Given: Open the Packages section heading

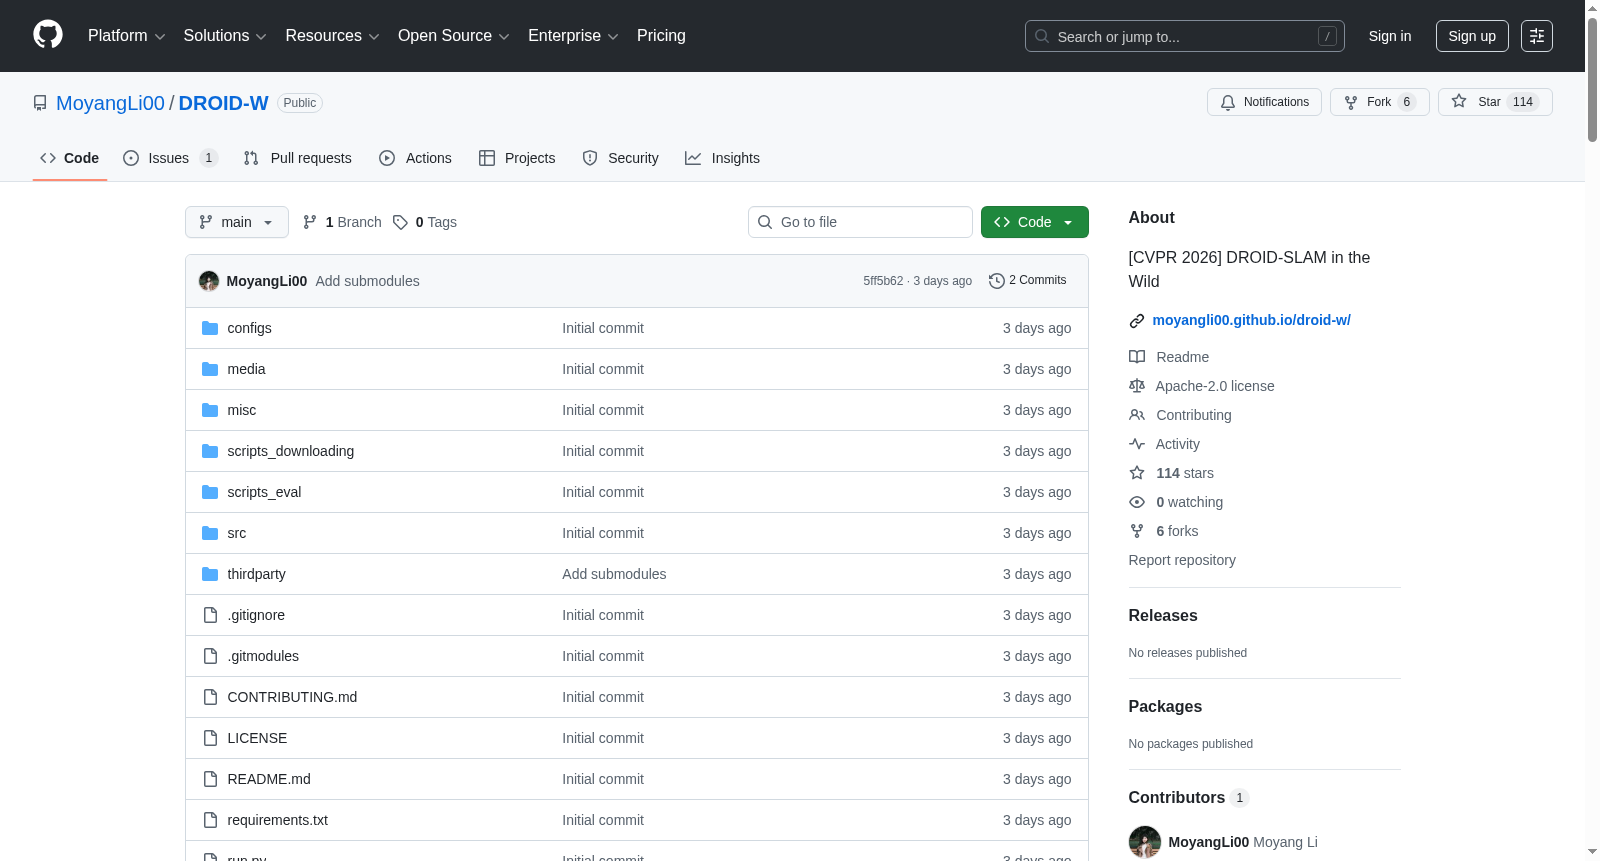Looking at the screenshot, I should (1166, 707).
